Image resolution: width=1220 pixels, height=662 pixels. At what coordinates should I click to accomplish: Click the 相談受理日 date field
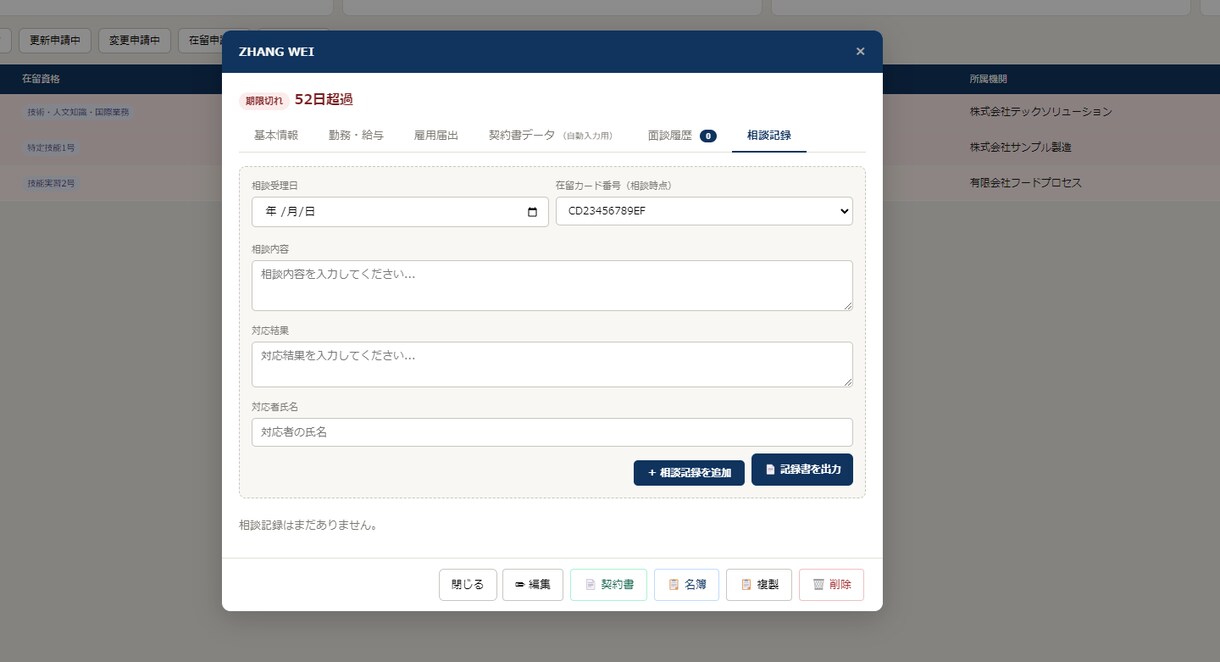(400, 211)
